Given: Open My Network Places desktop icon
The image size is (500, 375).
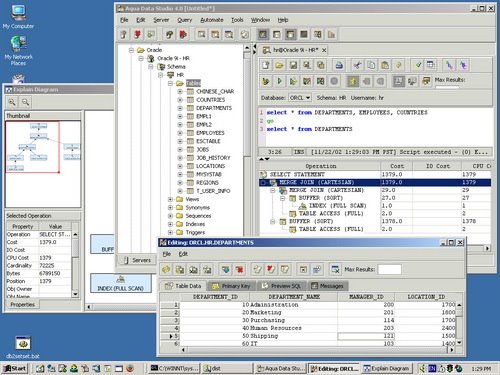Looking at the screenshot, I should [18, 51].
